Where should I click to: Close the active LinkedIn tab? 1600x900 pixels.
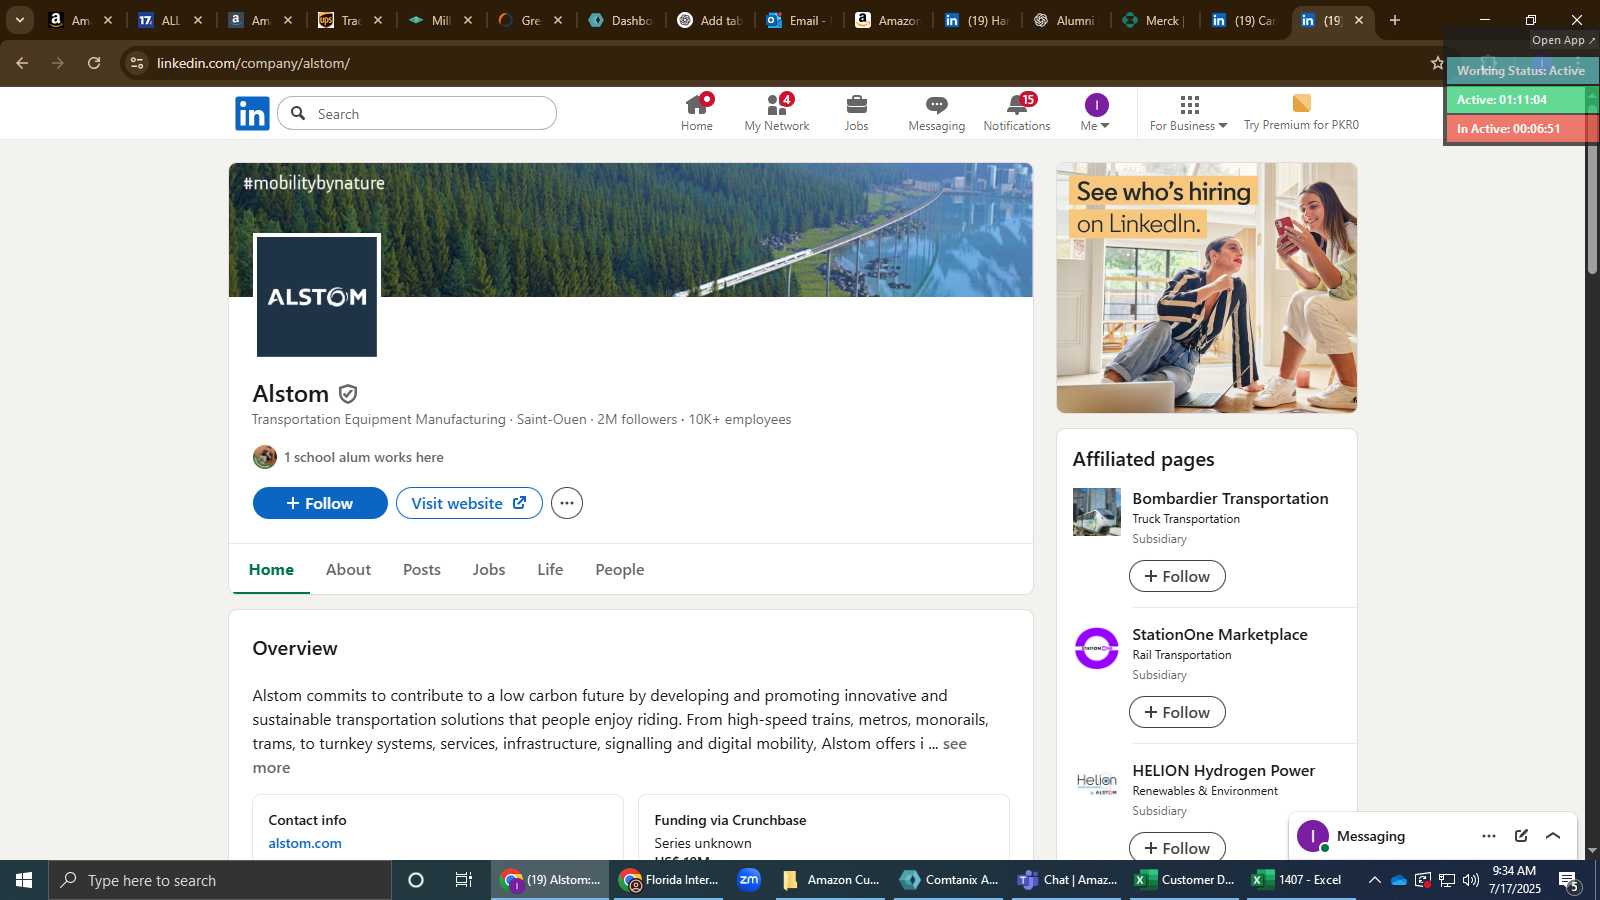tap(1359, 20)
